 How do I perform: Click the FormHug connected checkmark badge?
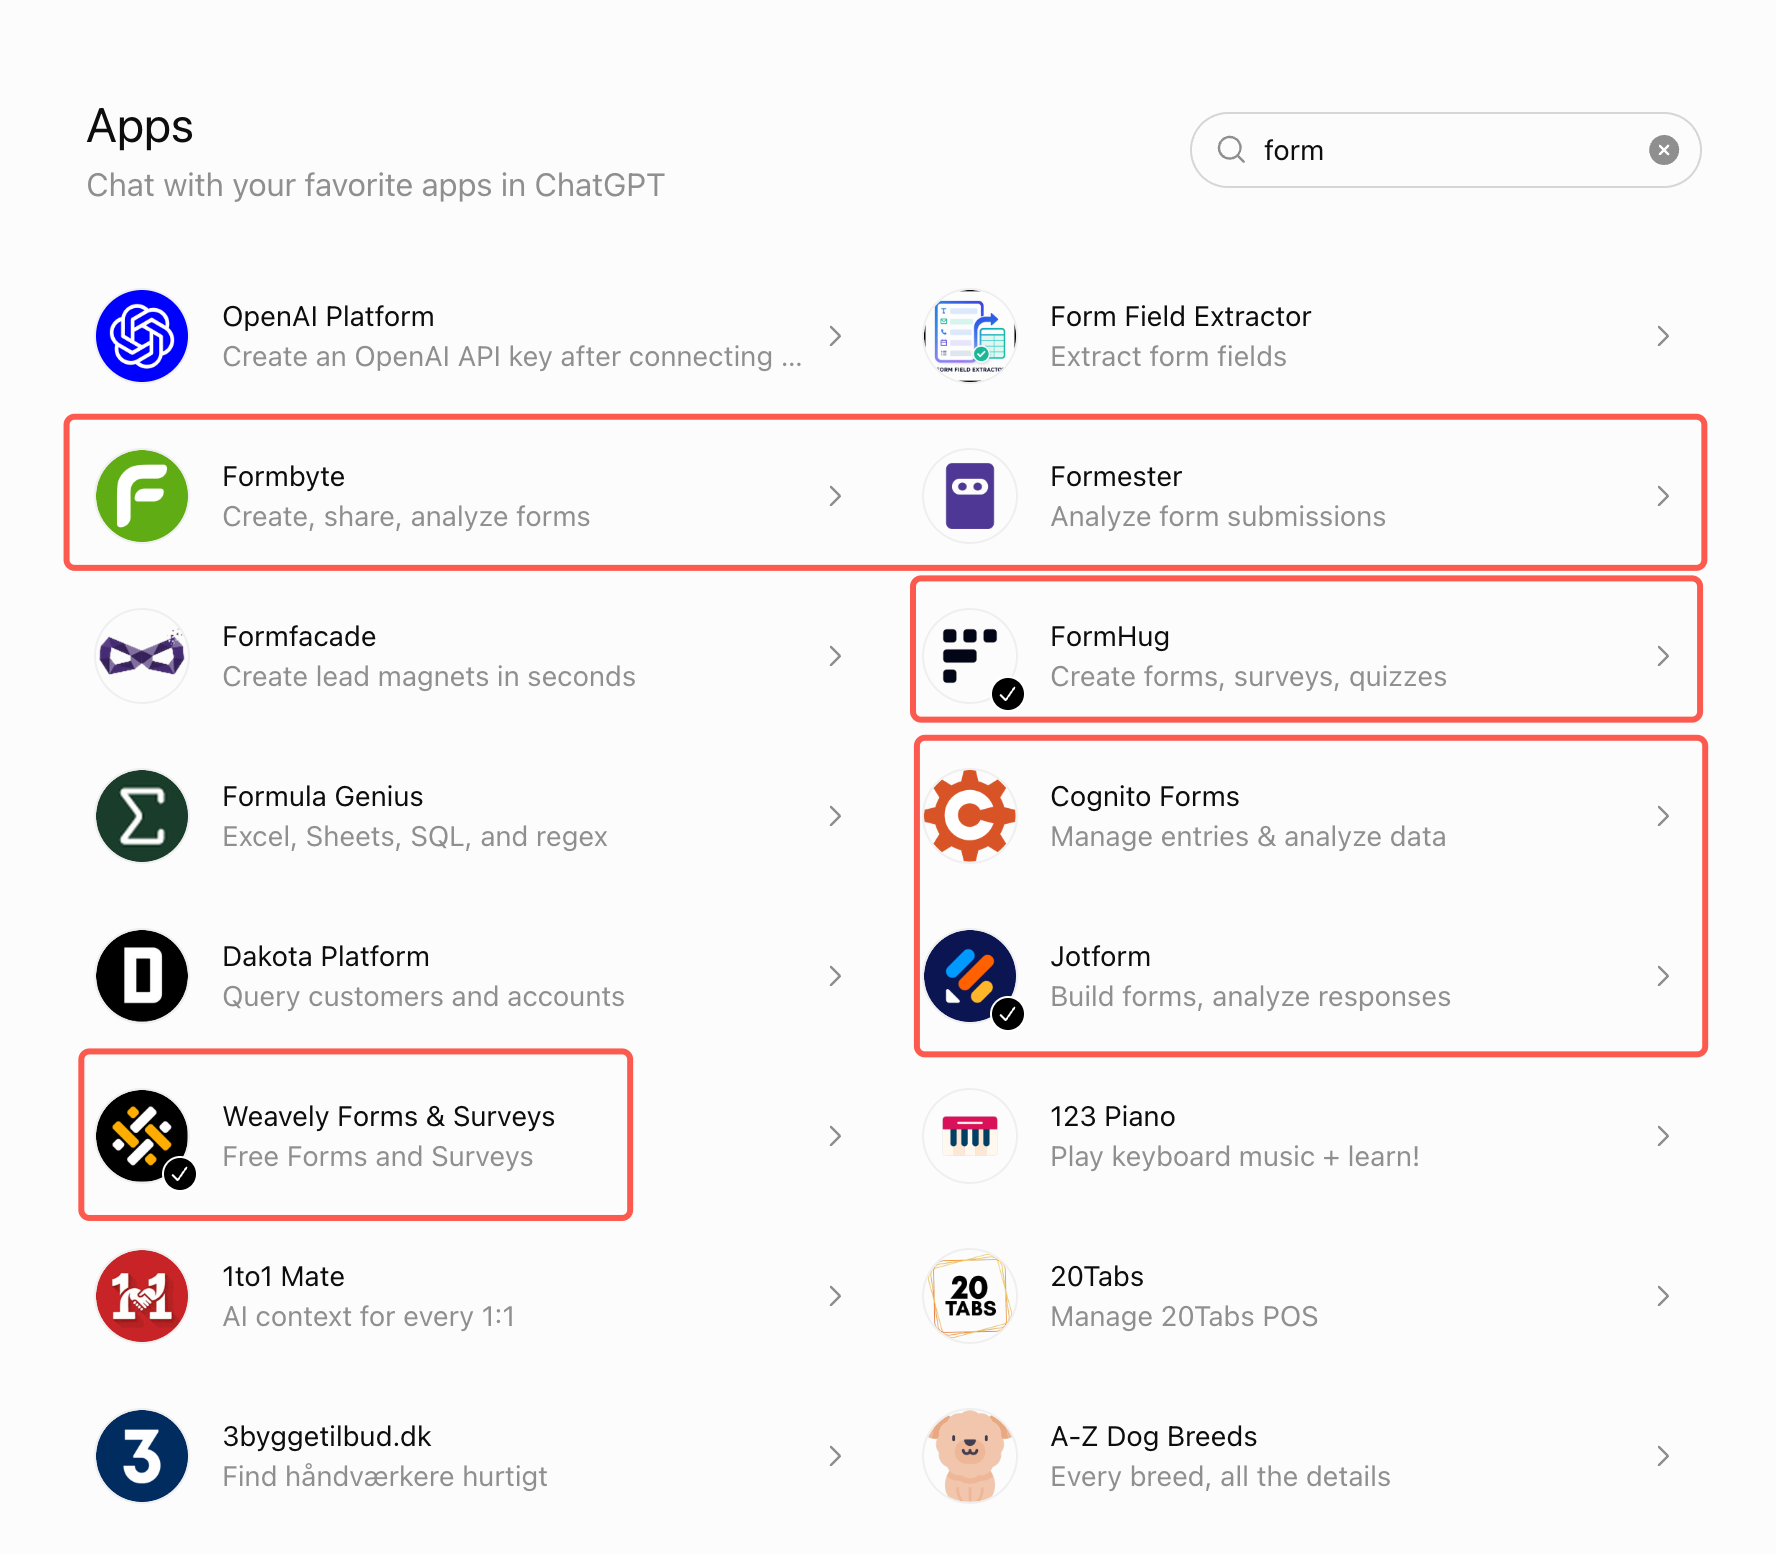pos(1008,694)
